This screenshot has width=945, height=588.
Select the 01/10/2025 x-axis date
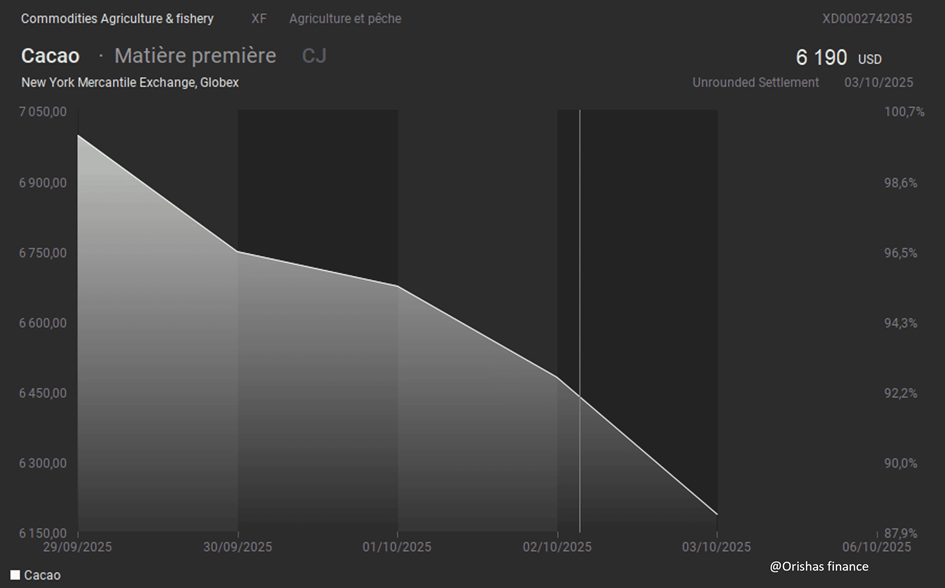point(398,547)
